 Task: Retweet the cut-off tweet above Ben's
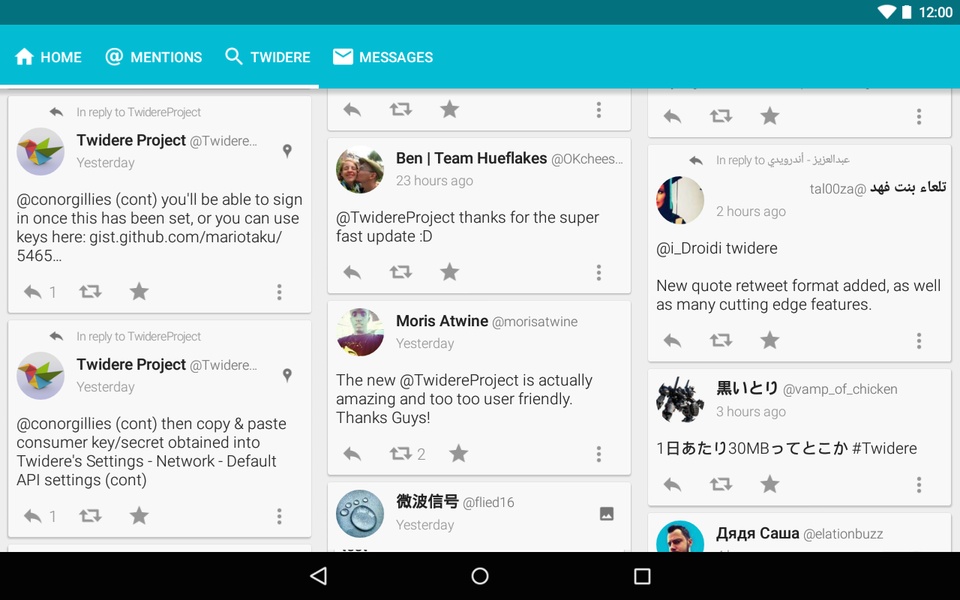(400, 110)
